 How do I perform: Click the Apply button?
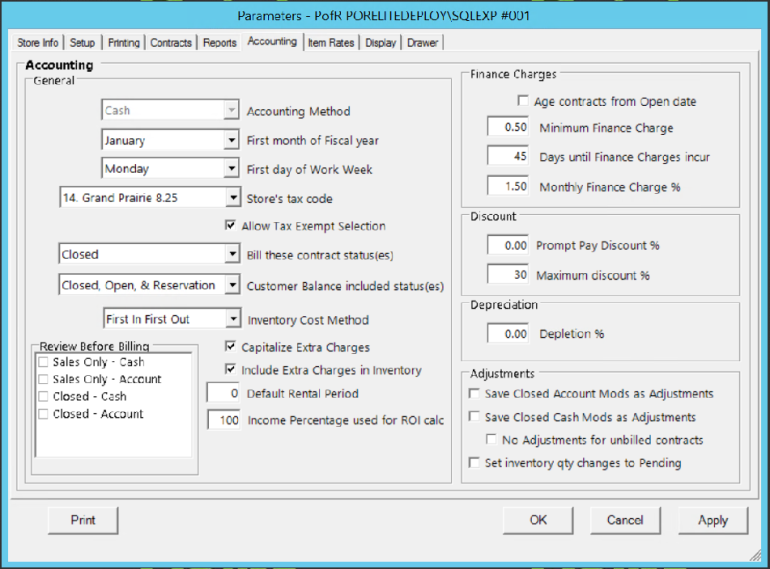click(713, 520)
